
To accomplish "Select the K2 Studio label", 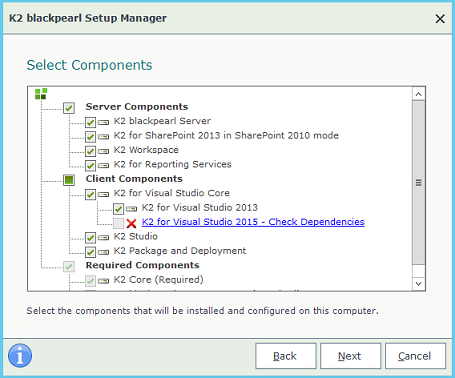I will coord(136,236).
